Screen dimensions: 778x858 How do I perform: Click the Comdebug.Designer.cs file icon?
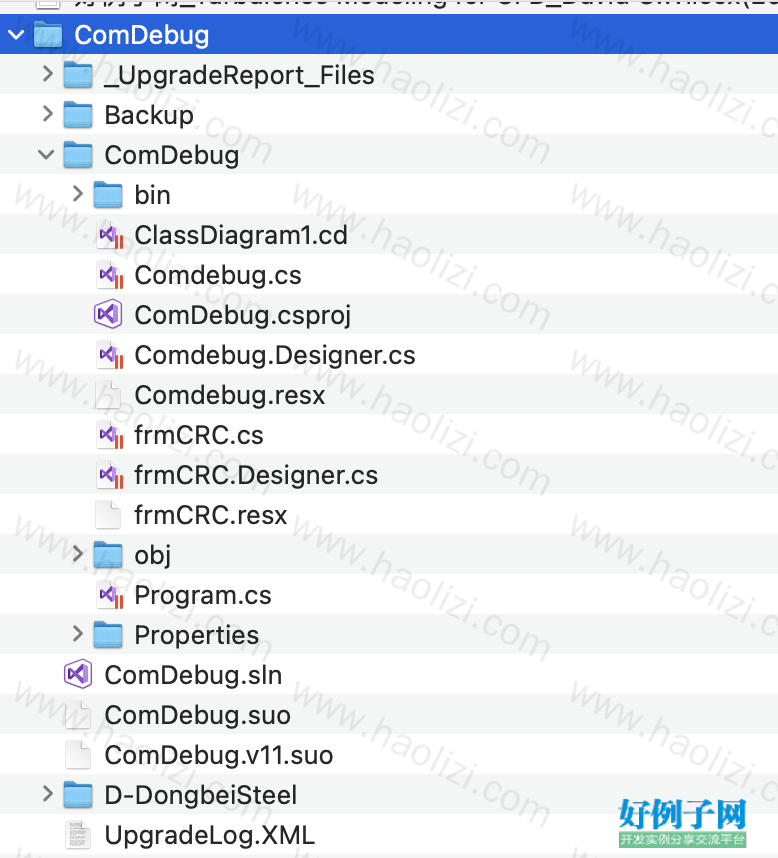(109, 356)
